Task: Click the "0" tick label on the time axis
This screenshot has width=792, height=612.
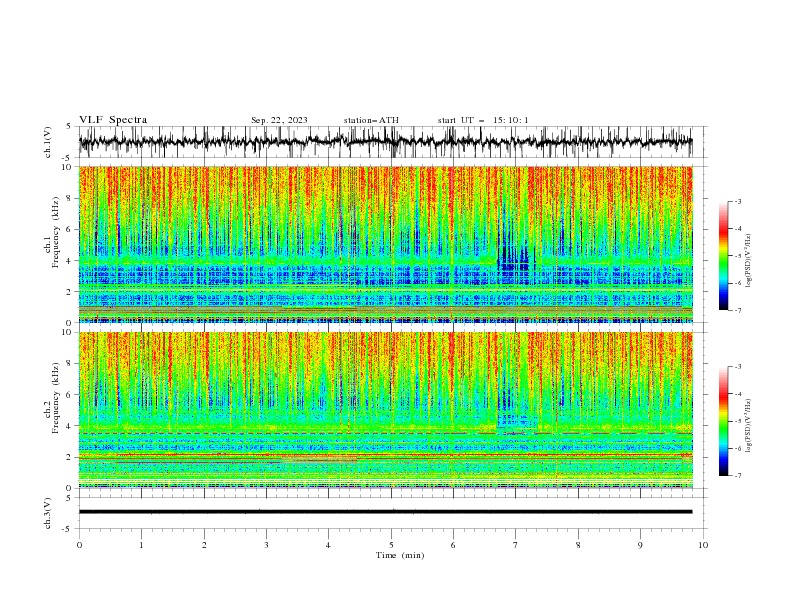Action: [79, 545]
